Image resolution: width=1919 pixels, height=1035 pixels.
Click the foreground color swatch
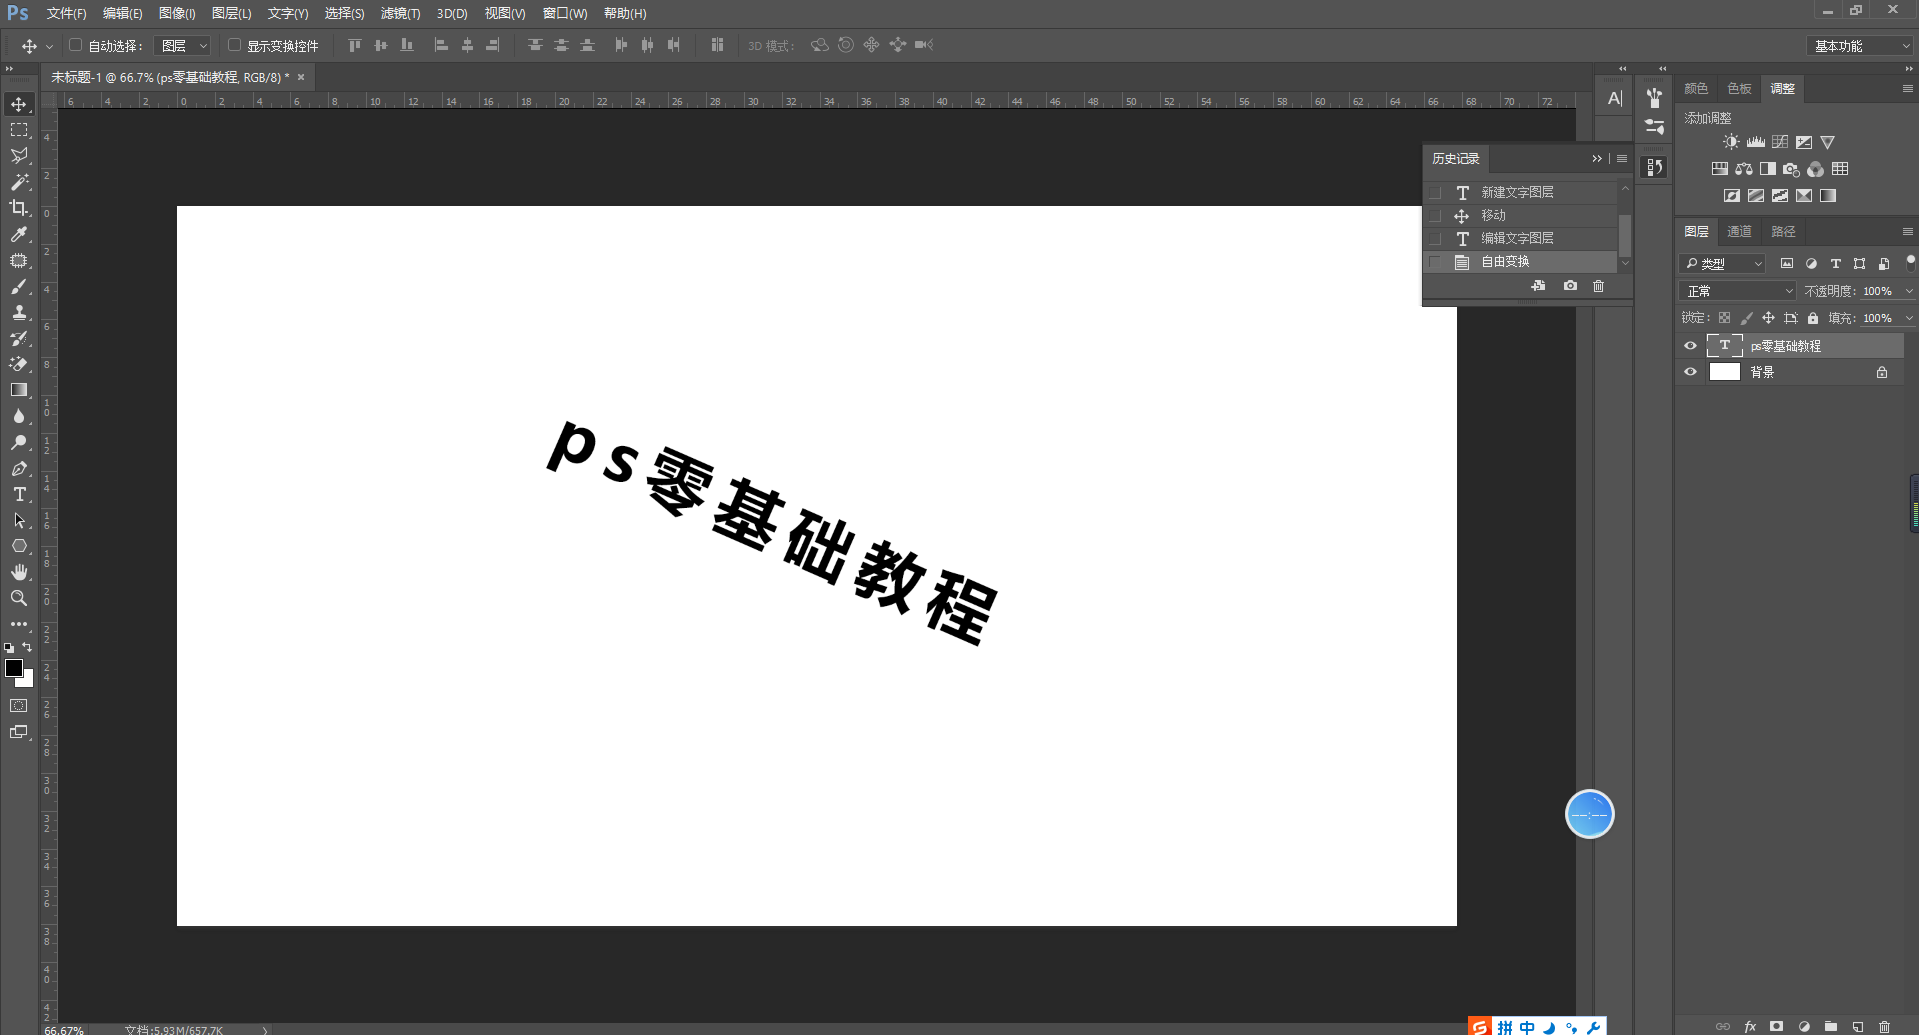coord(14,668)
